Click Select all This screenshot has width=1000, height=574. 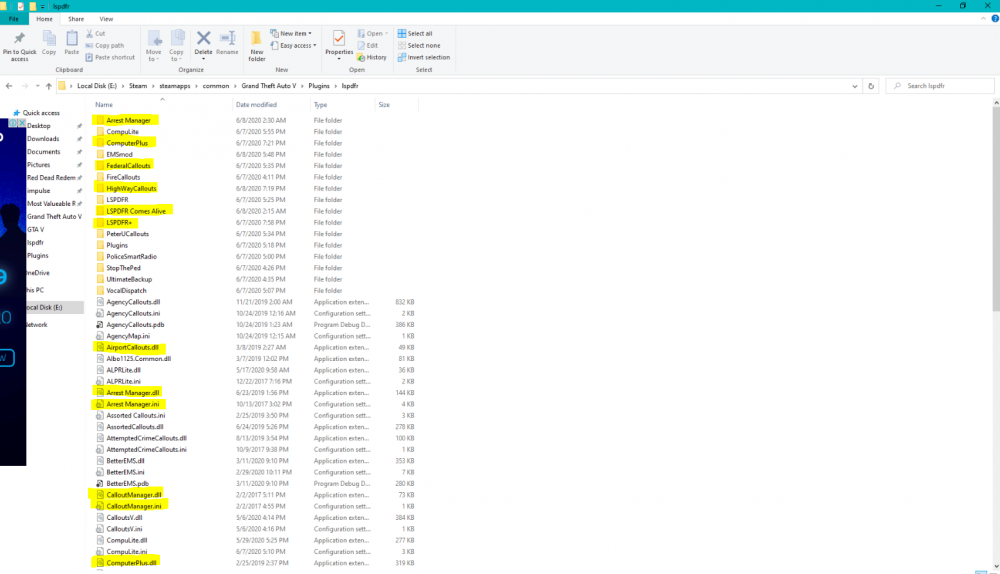[x=415, y=33]
